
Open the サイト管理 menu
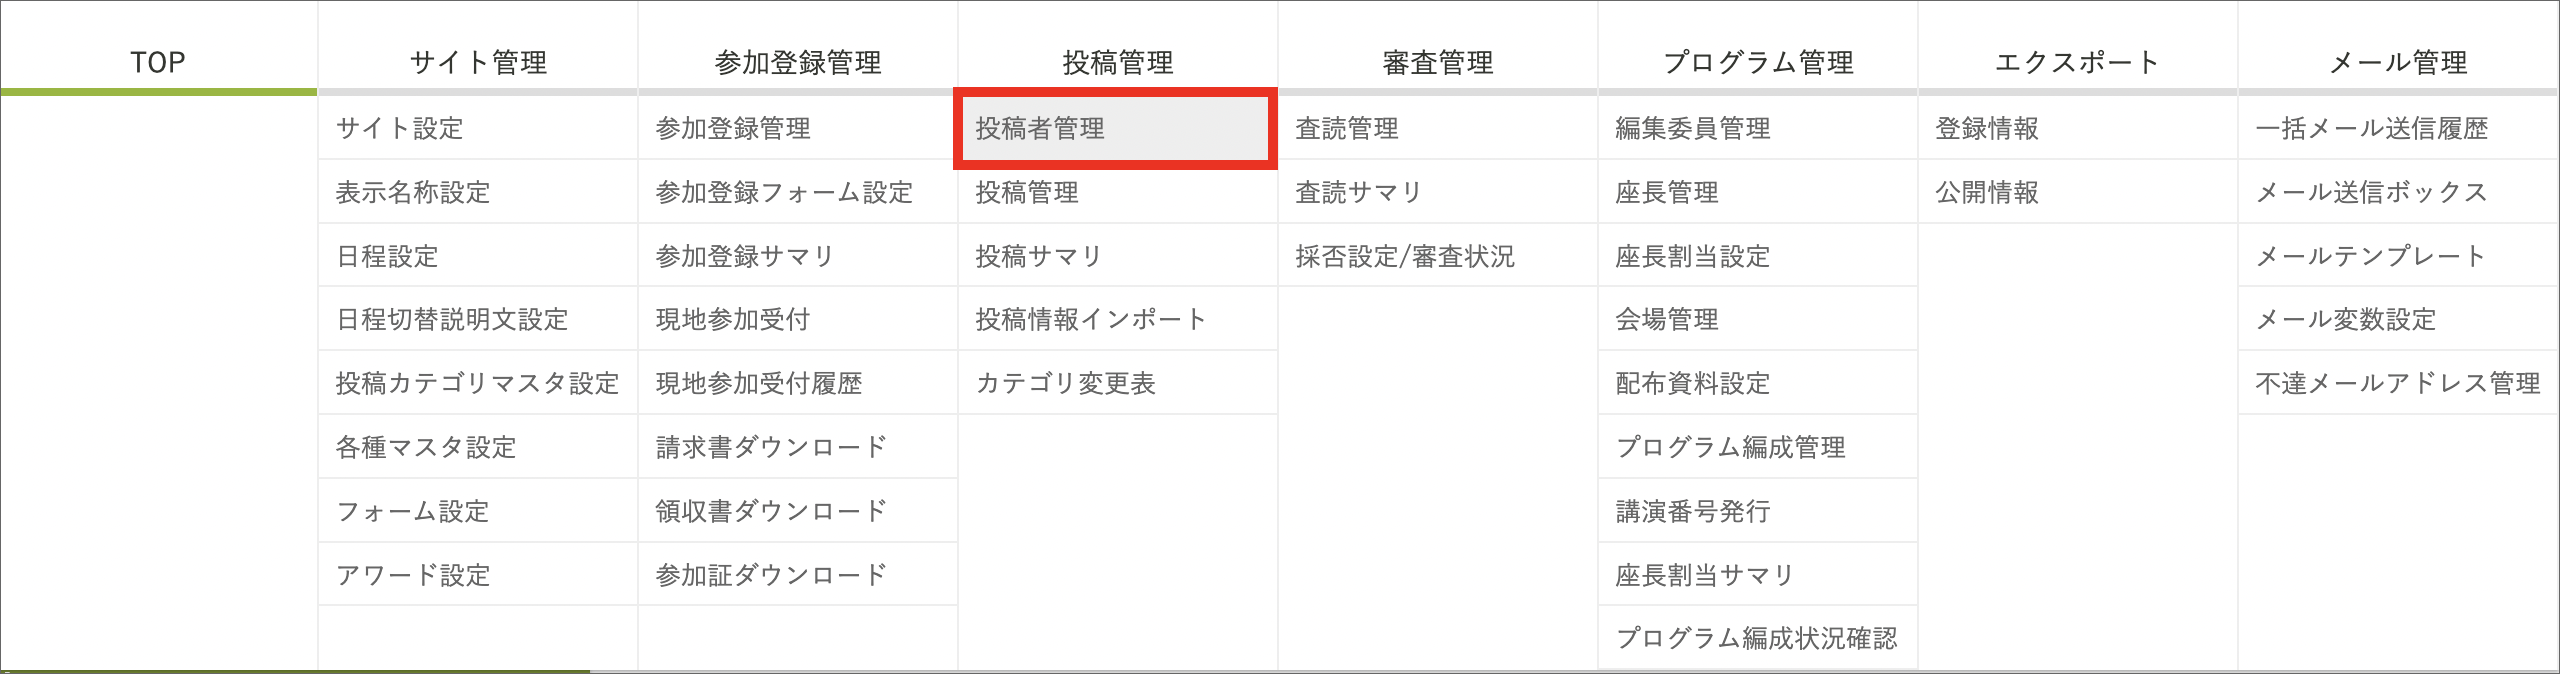click(x=477, y=62)
